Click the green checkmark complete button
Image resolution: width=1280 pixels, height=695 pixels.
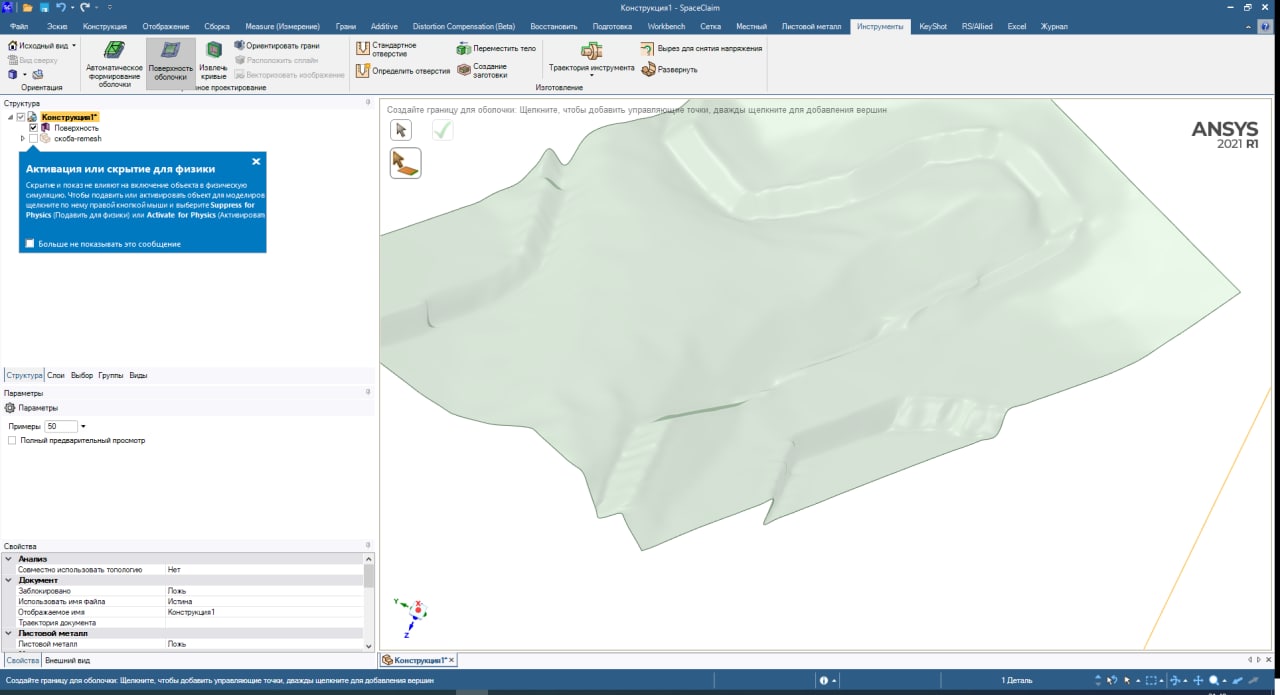442,129
